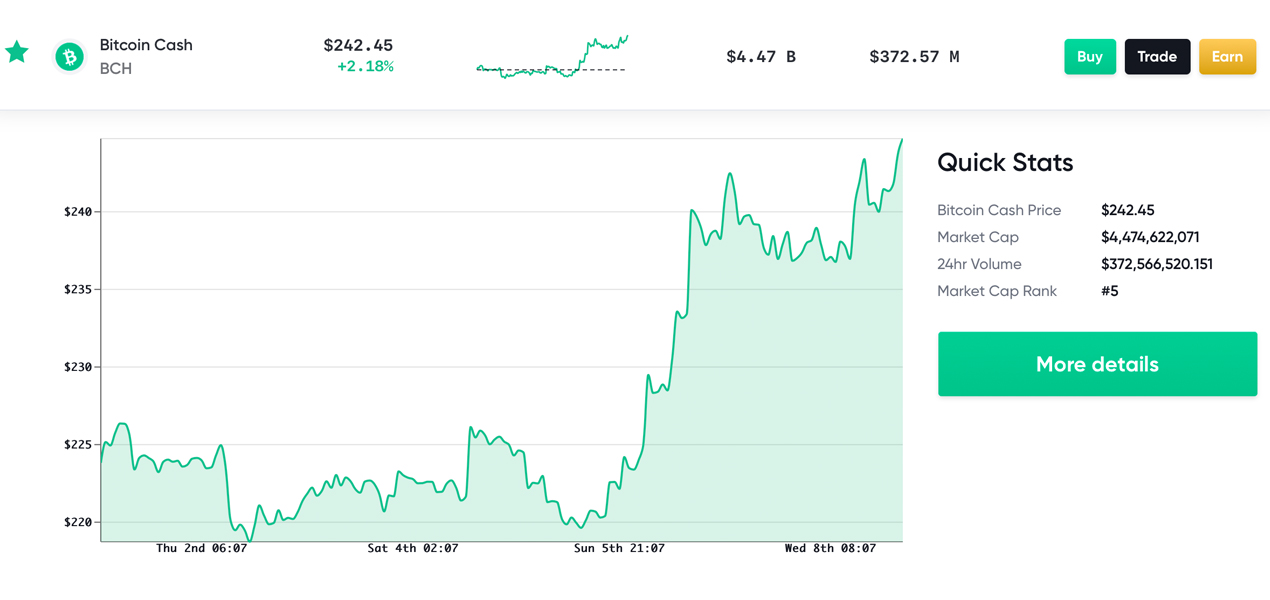This screenshot has height=600, width=1270.
Task: Click the Bitcoin Cash Price label
Action: 999,210
